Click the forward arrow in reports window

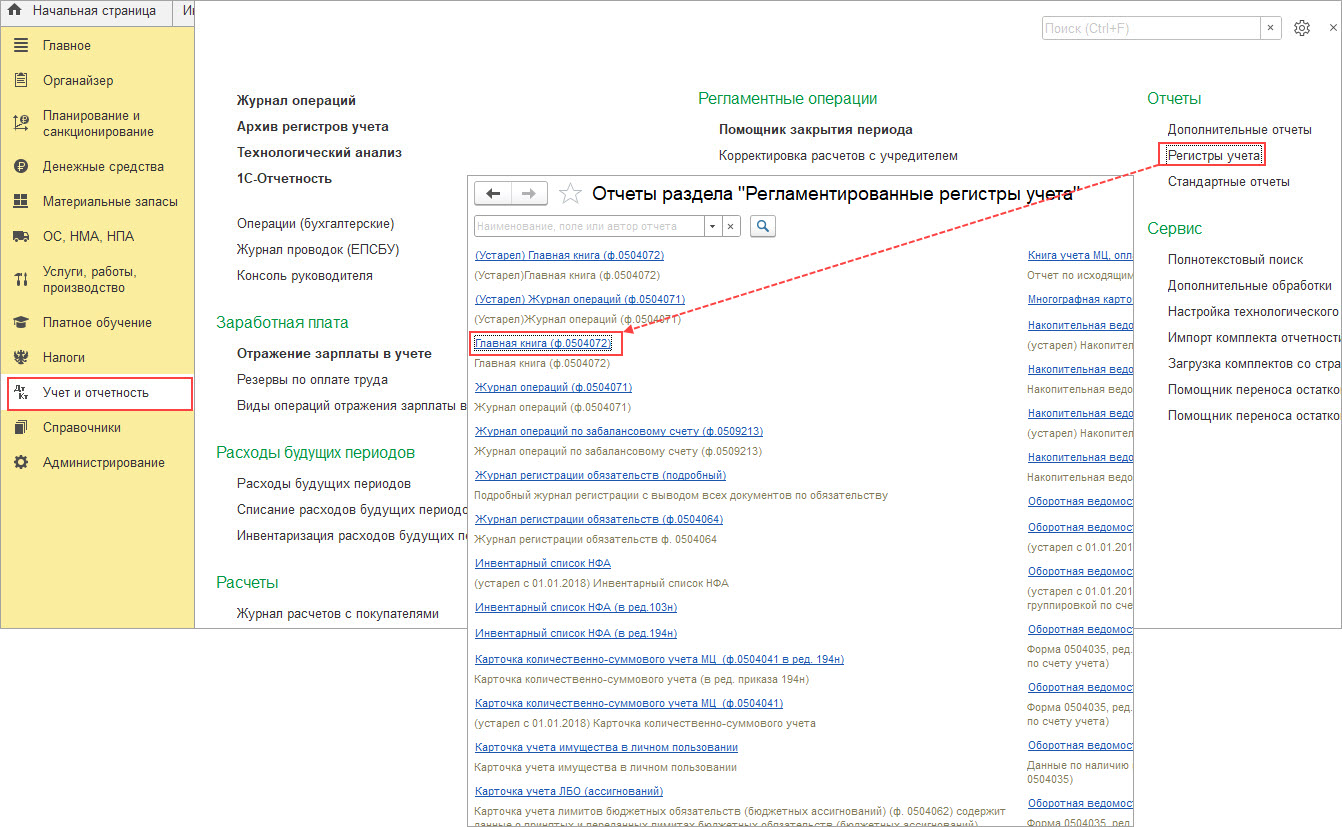tap(529, 193)
